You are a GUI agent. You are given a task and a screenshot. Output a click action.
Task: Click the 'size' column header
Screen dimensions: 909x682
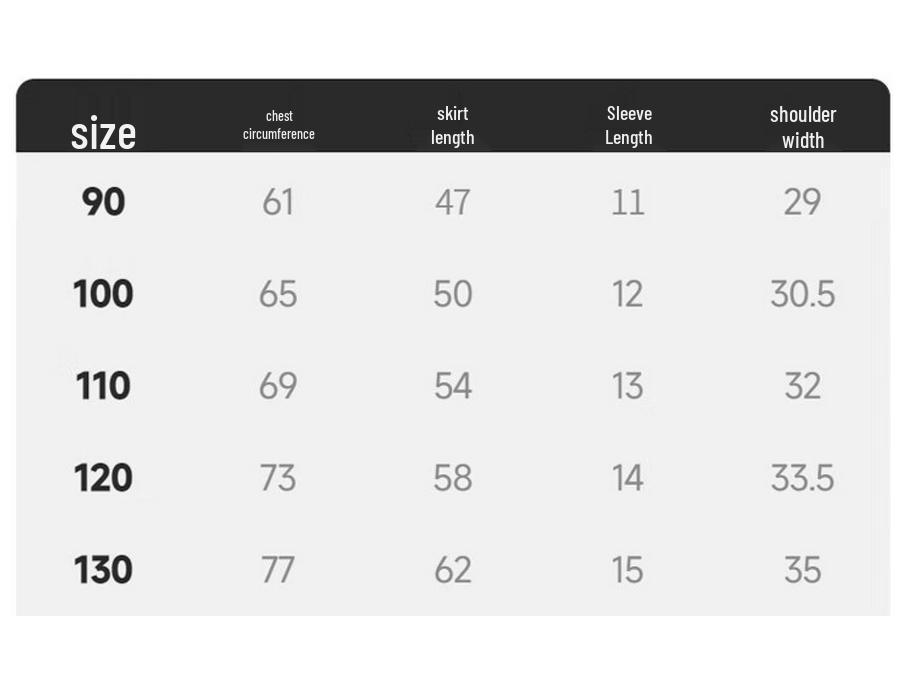tap(103, 133)
